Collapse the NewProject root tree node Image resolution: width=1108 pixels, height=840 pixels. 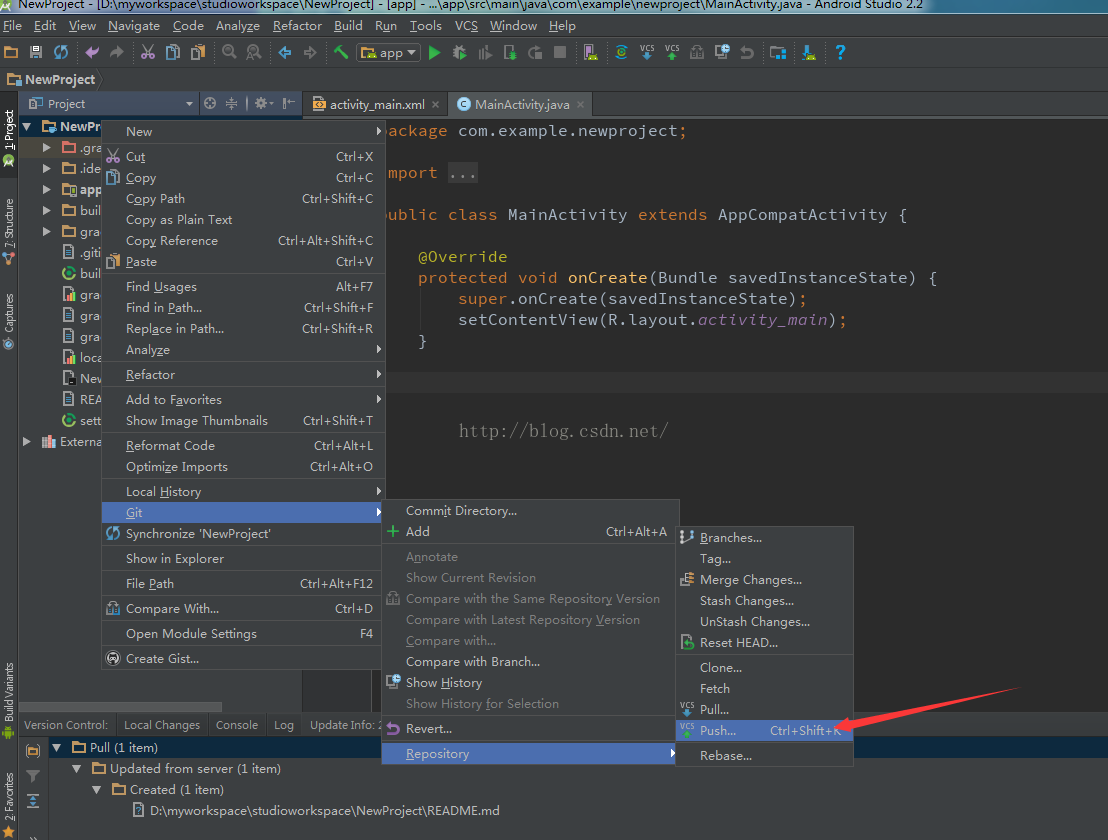point(27,126)
